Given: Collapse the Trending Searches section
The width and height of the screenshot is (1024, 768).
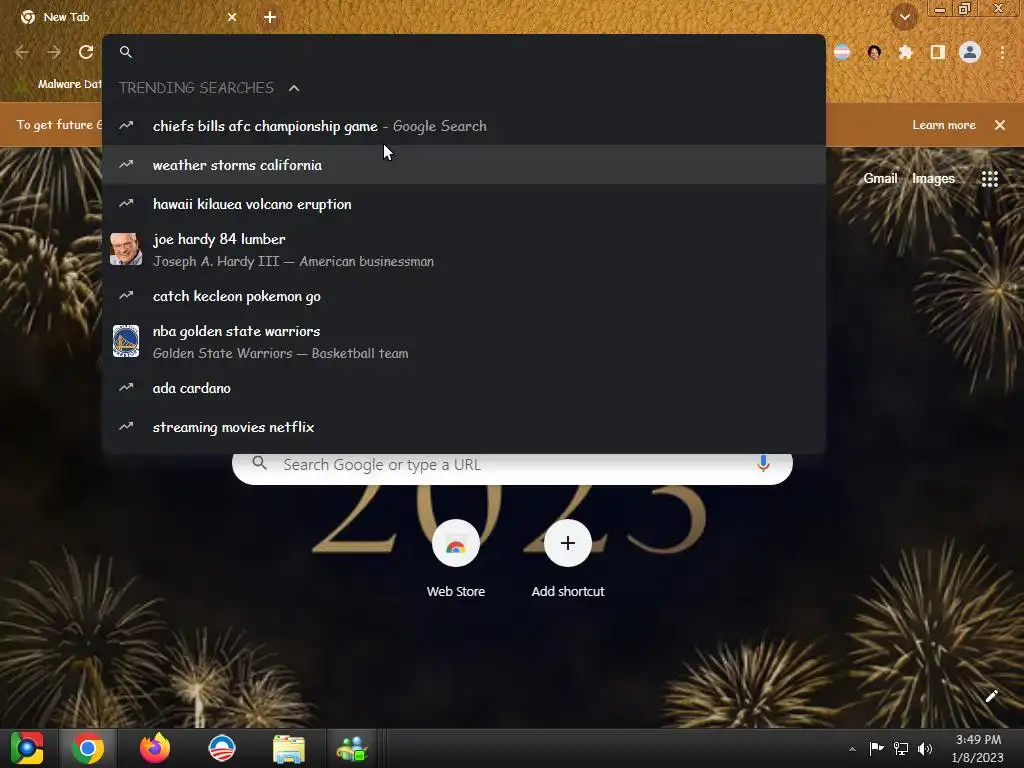Looking at the screenshot, I should click(294, 88).
